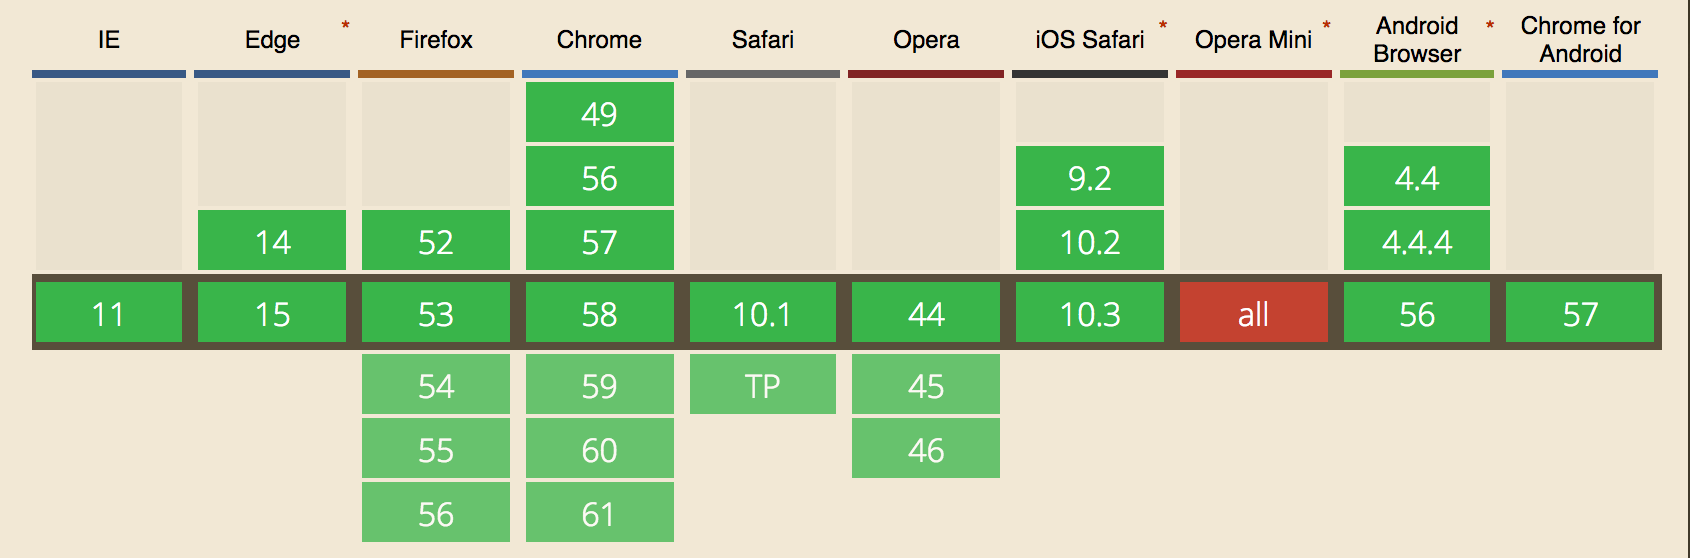Click the red Opera Mini 'all' cell
Screen dimensions: 1690x558
1254,312
